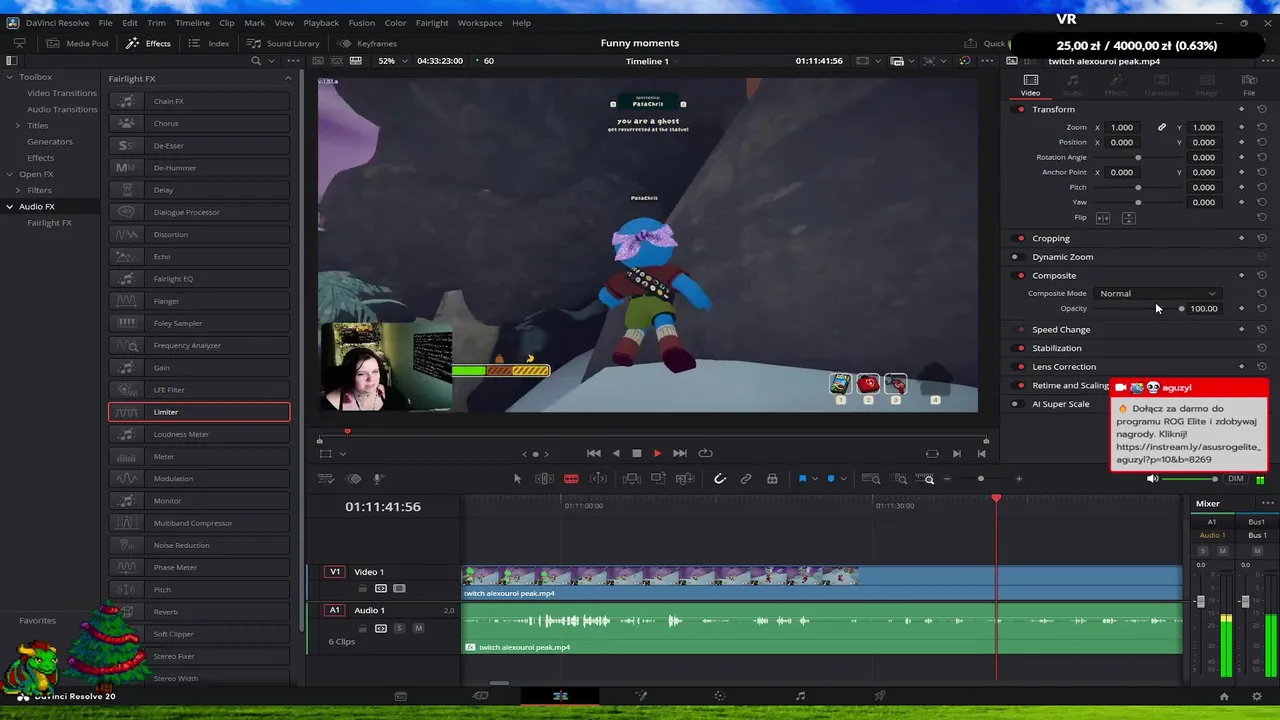Jump to the first frame
Screen dimensions: 1280x720
(x=594, y=453)
